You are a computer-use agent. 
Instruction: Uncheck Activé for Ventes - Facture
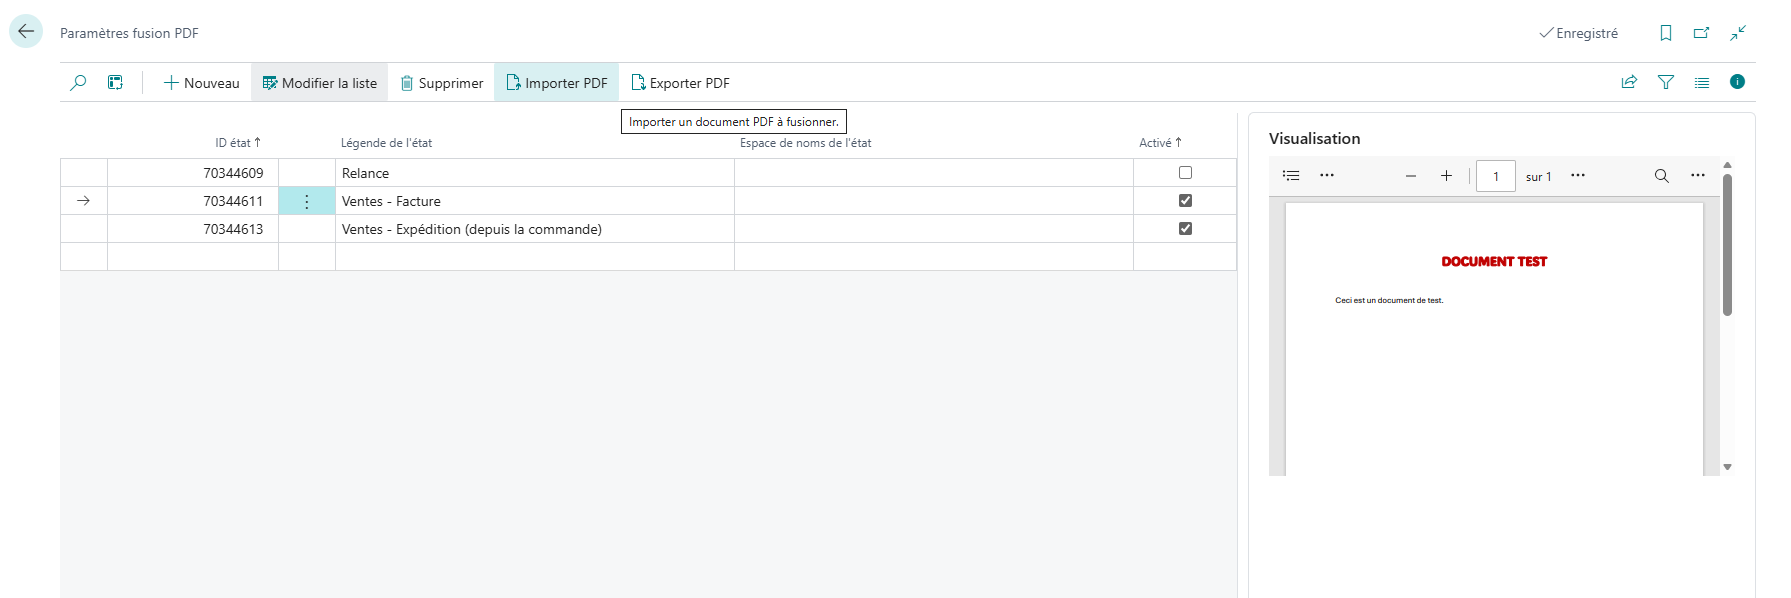[1185, 200]
